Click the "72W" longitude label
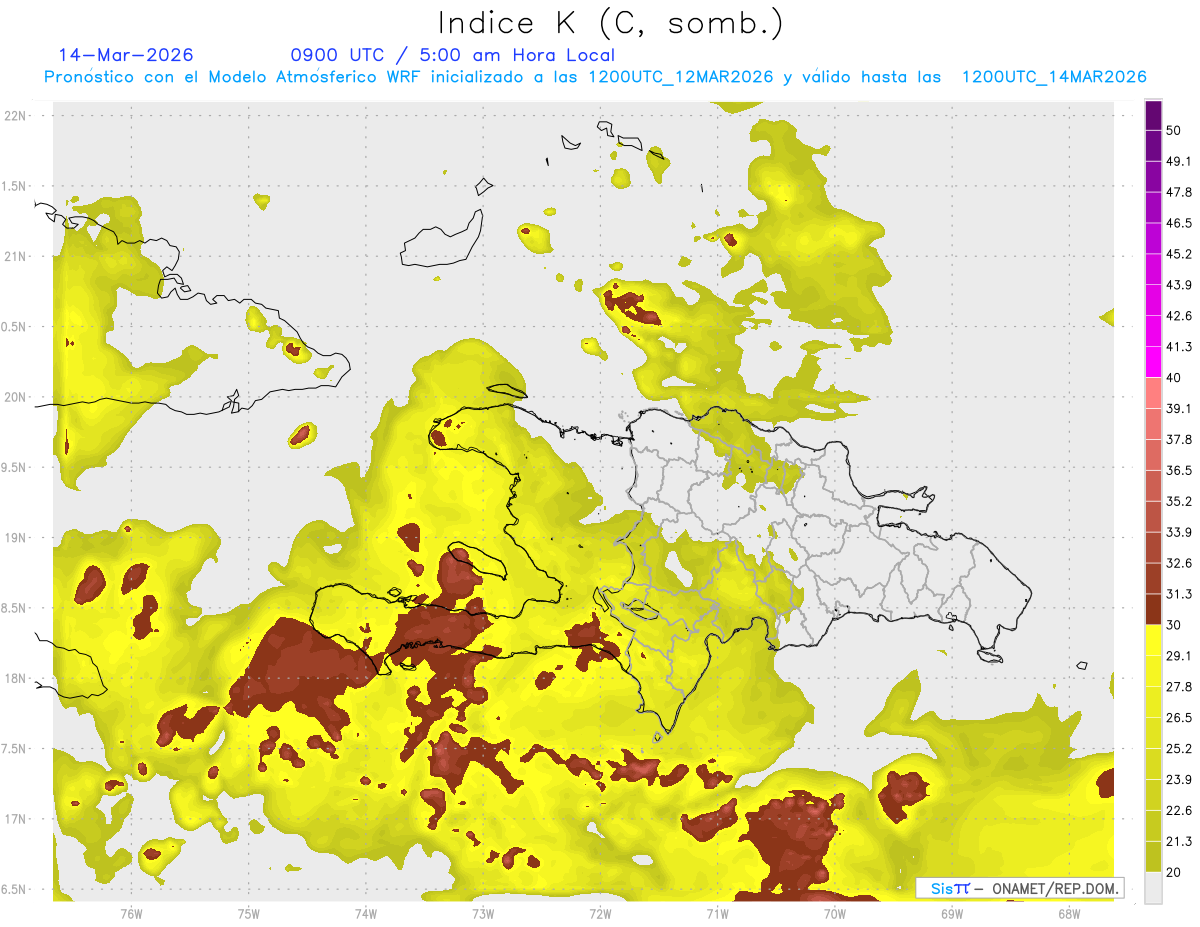This screenshot has width=1200, height=927. pos(600,913)
